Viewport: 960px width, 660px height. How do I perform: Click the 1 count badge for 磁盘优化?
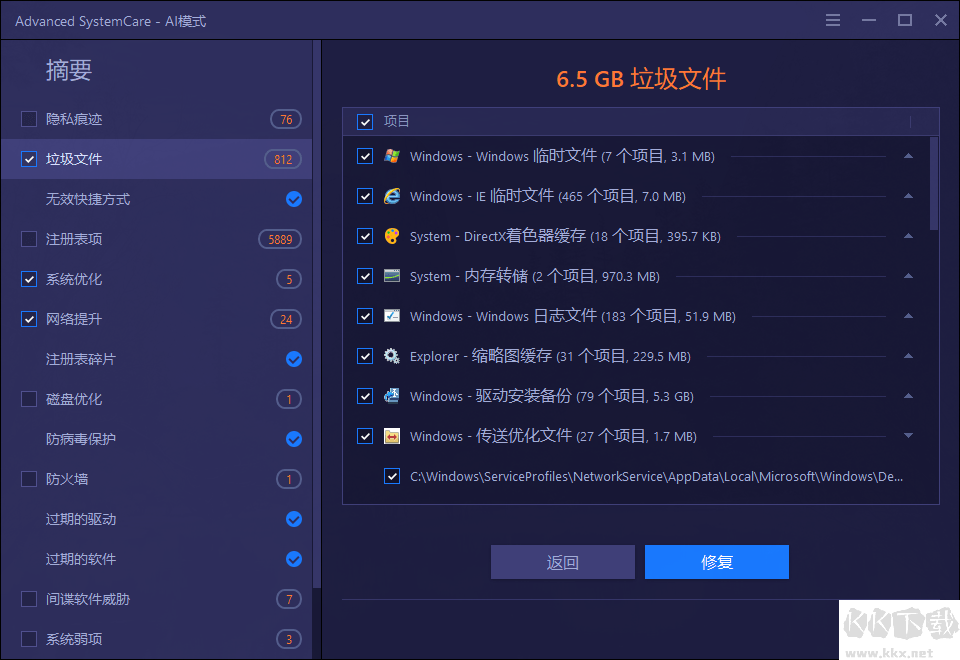pos(289,399)
